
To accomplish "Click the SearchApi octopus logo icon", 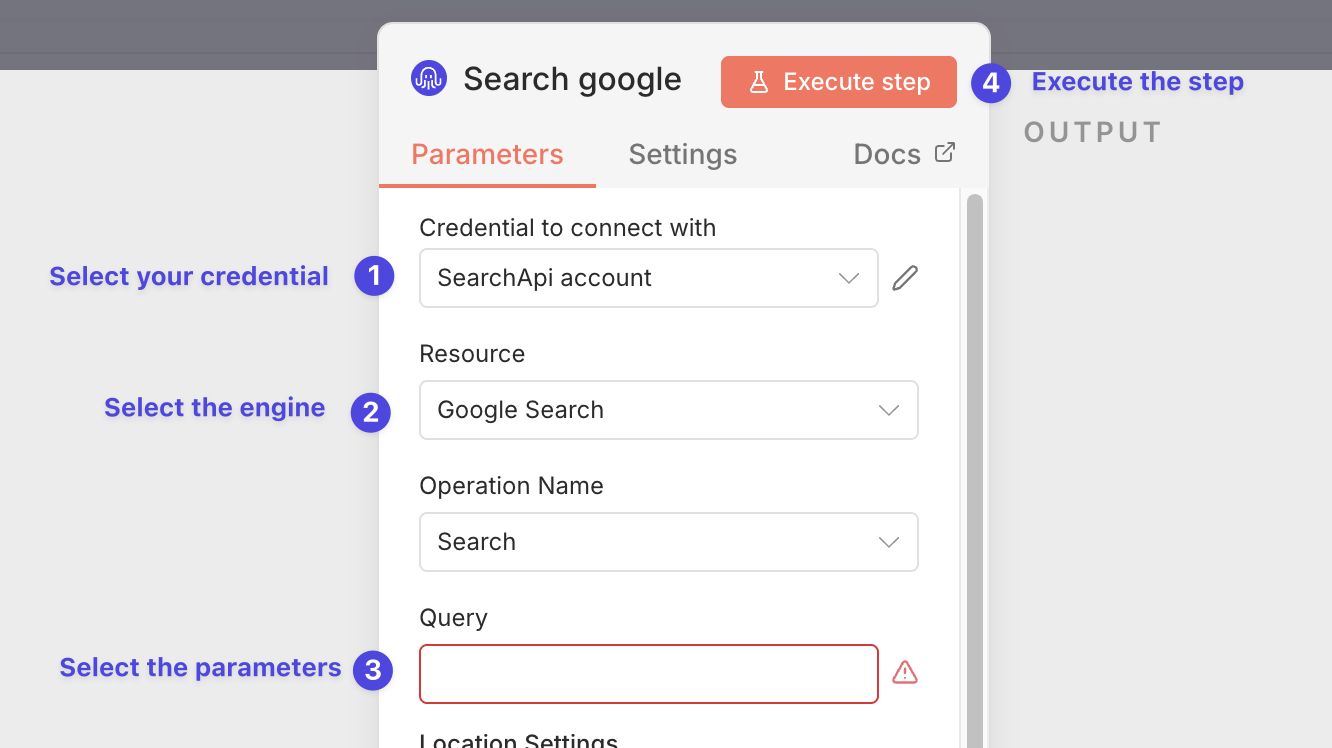I will 429,79.
